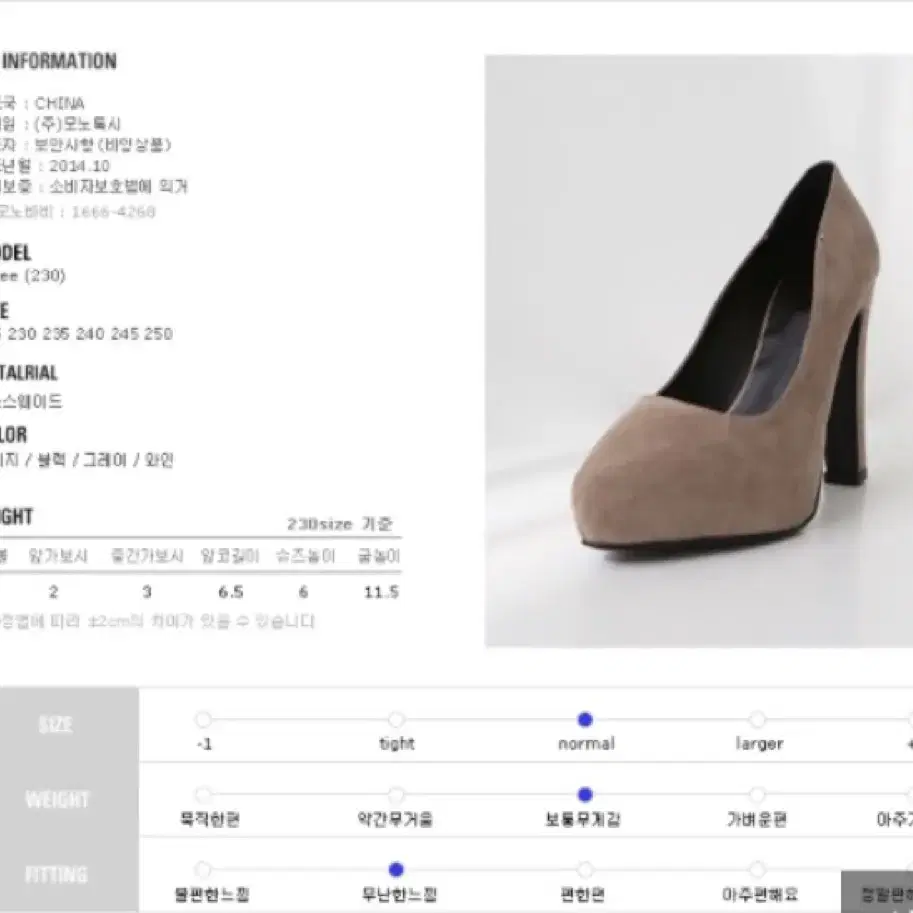Click the 슈즈높이 column header
This screenshot has width=913, height=913.
pos(306,556)
